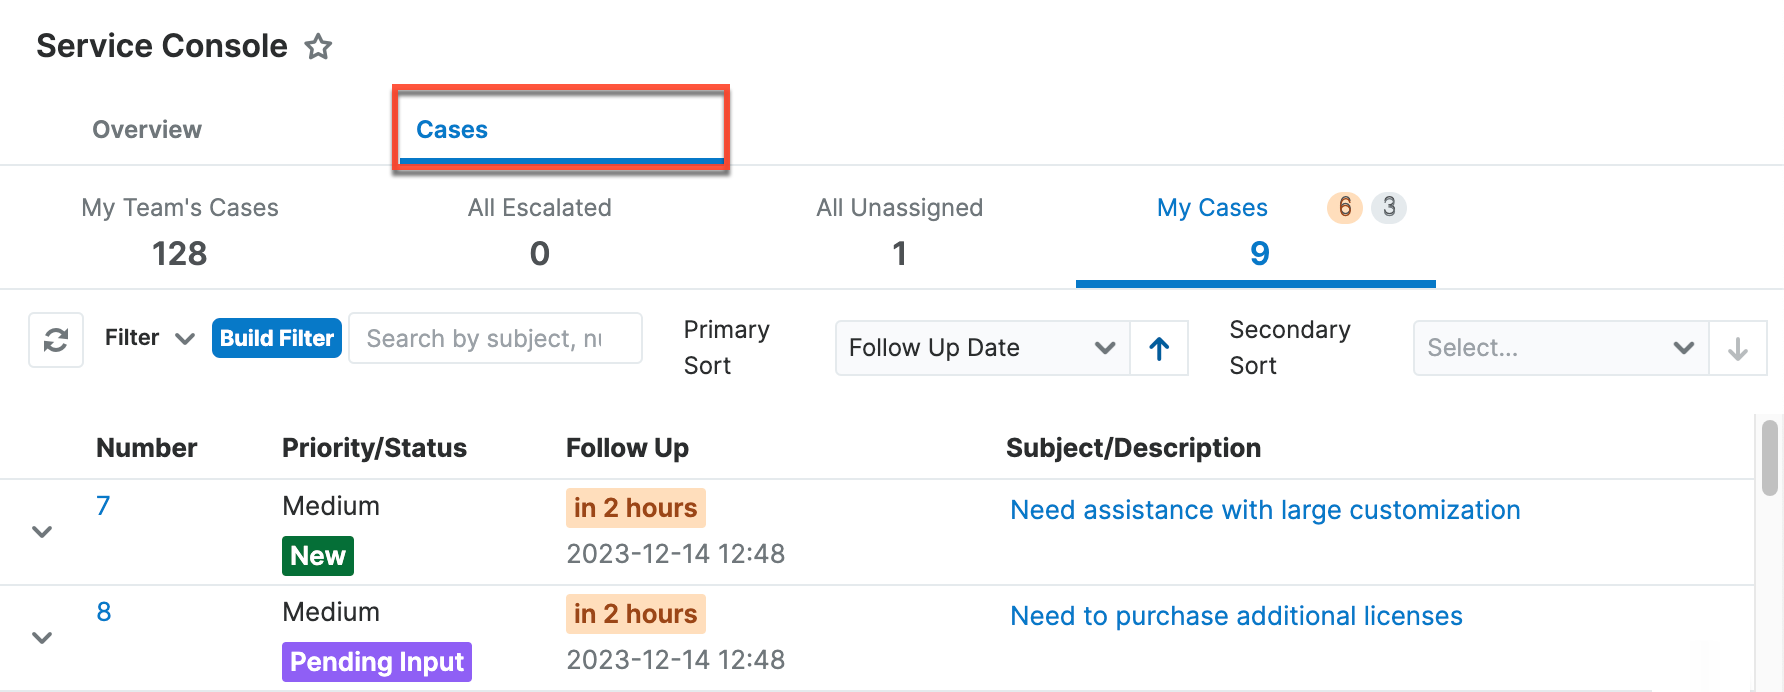1784x692 pixels.
Task: Open the Secondary Sort Select dropdown
Action: [1558, 348]
